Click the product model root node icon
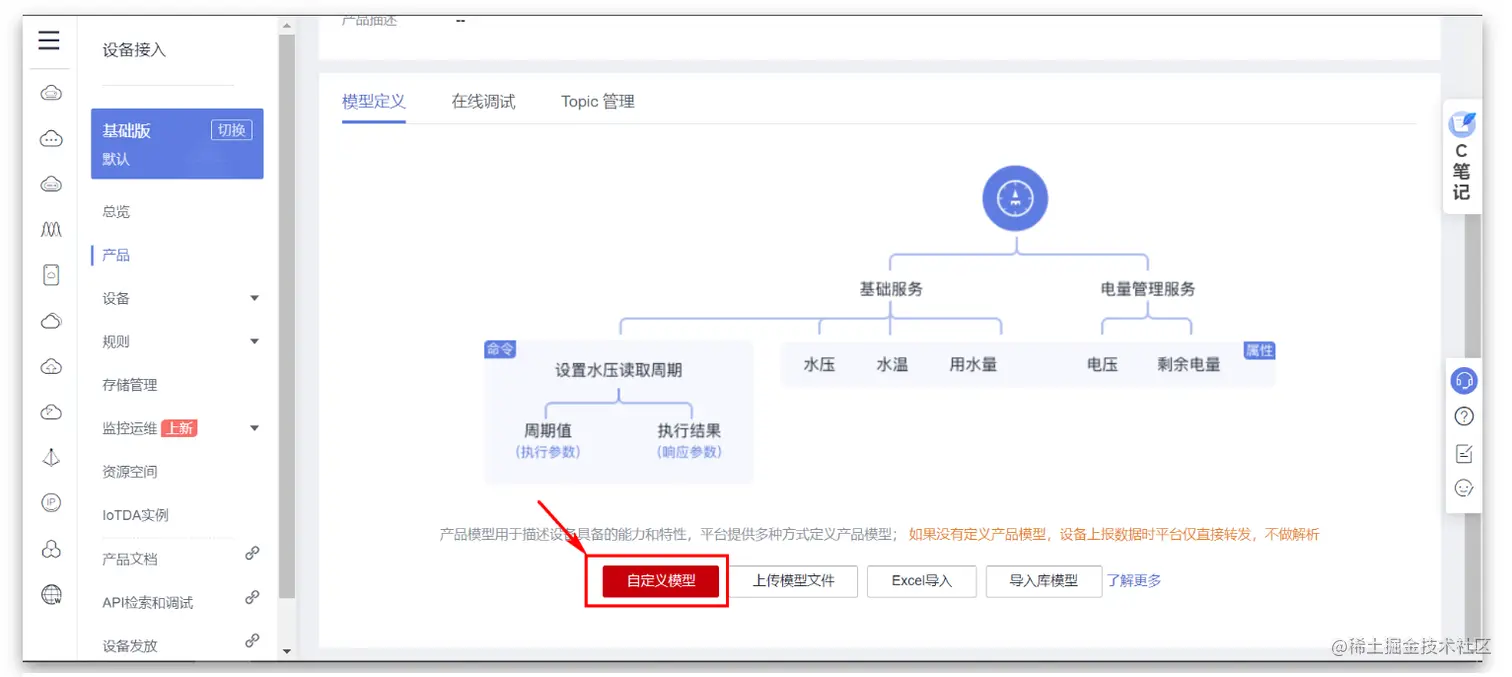 [1015, 198]
